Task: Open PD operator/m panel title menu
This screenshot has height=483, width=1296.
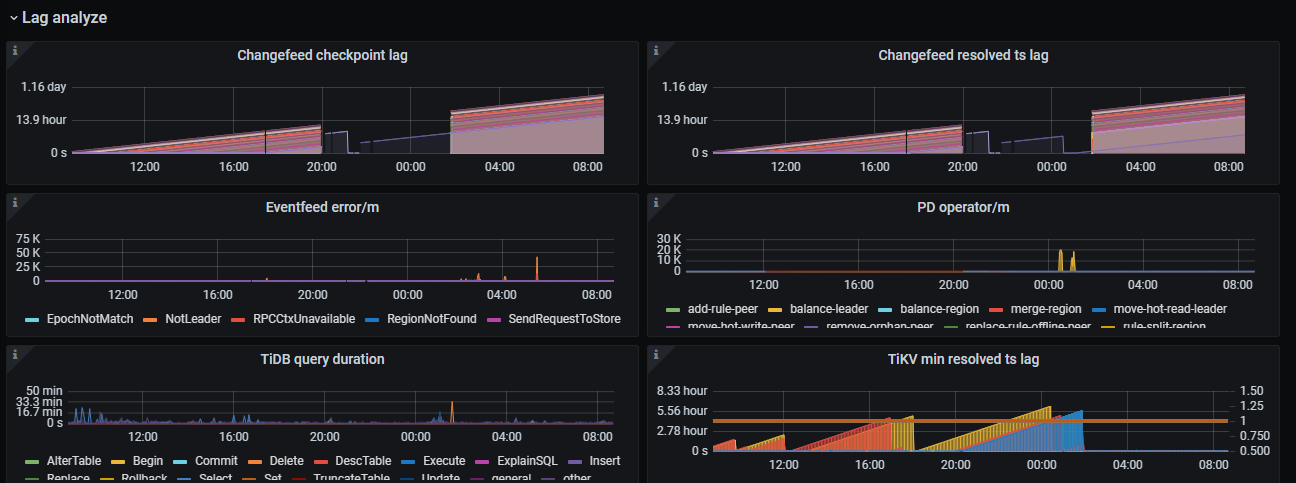Action: pos(962,208)
